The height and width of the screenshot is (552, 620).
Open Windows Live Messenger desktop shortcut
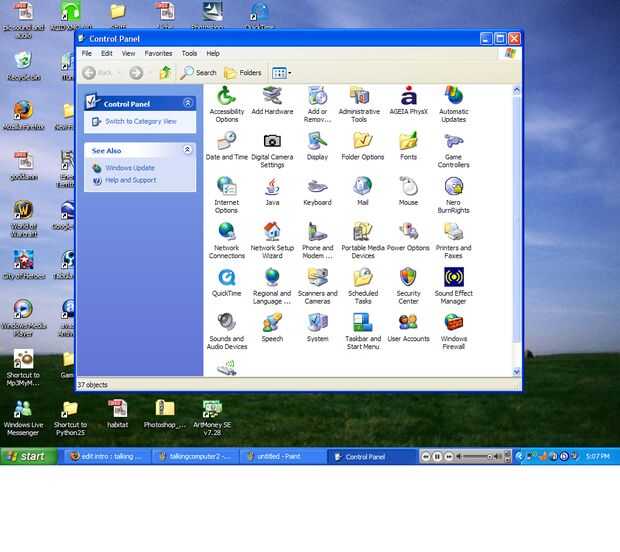(x=23, y=418)
